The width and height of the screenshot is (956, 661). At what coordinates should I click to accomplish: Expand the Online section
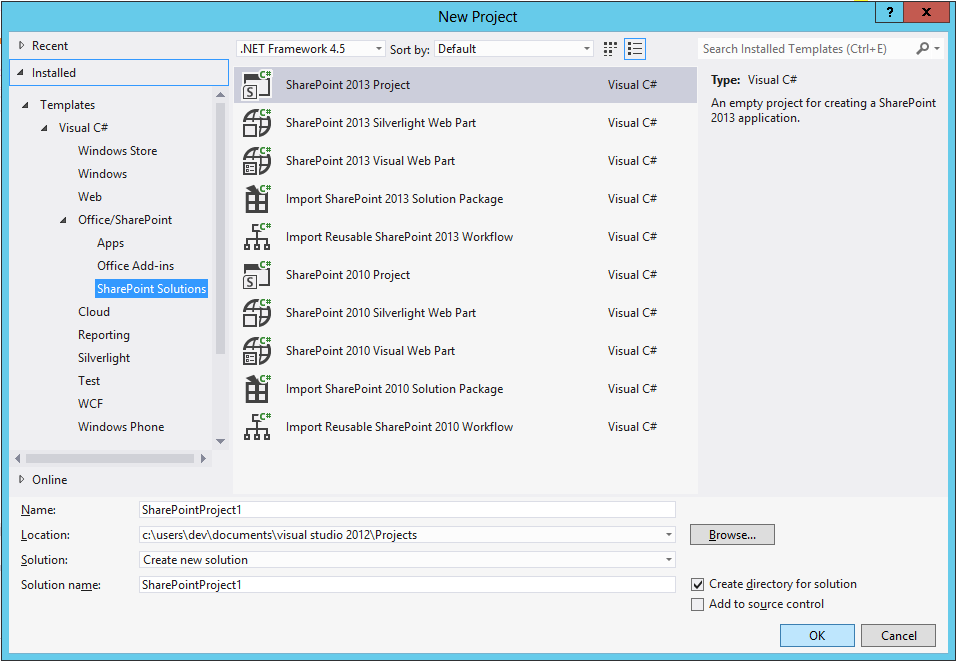pyautogui.click(x=21, y=479)
